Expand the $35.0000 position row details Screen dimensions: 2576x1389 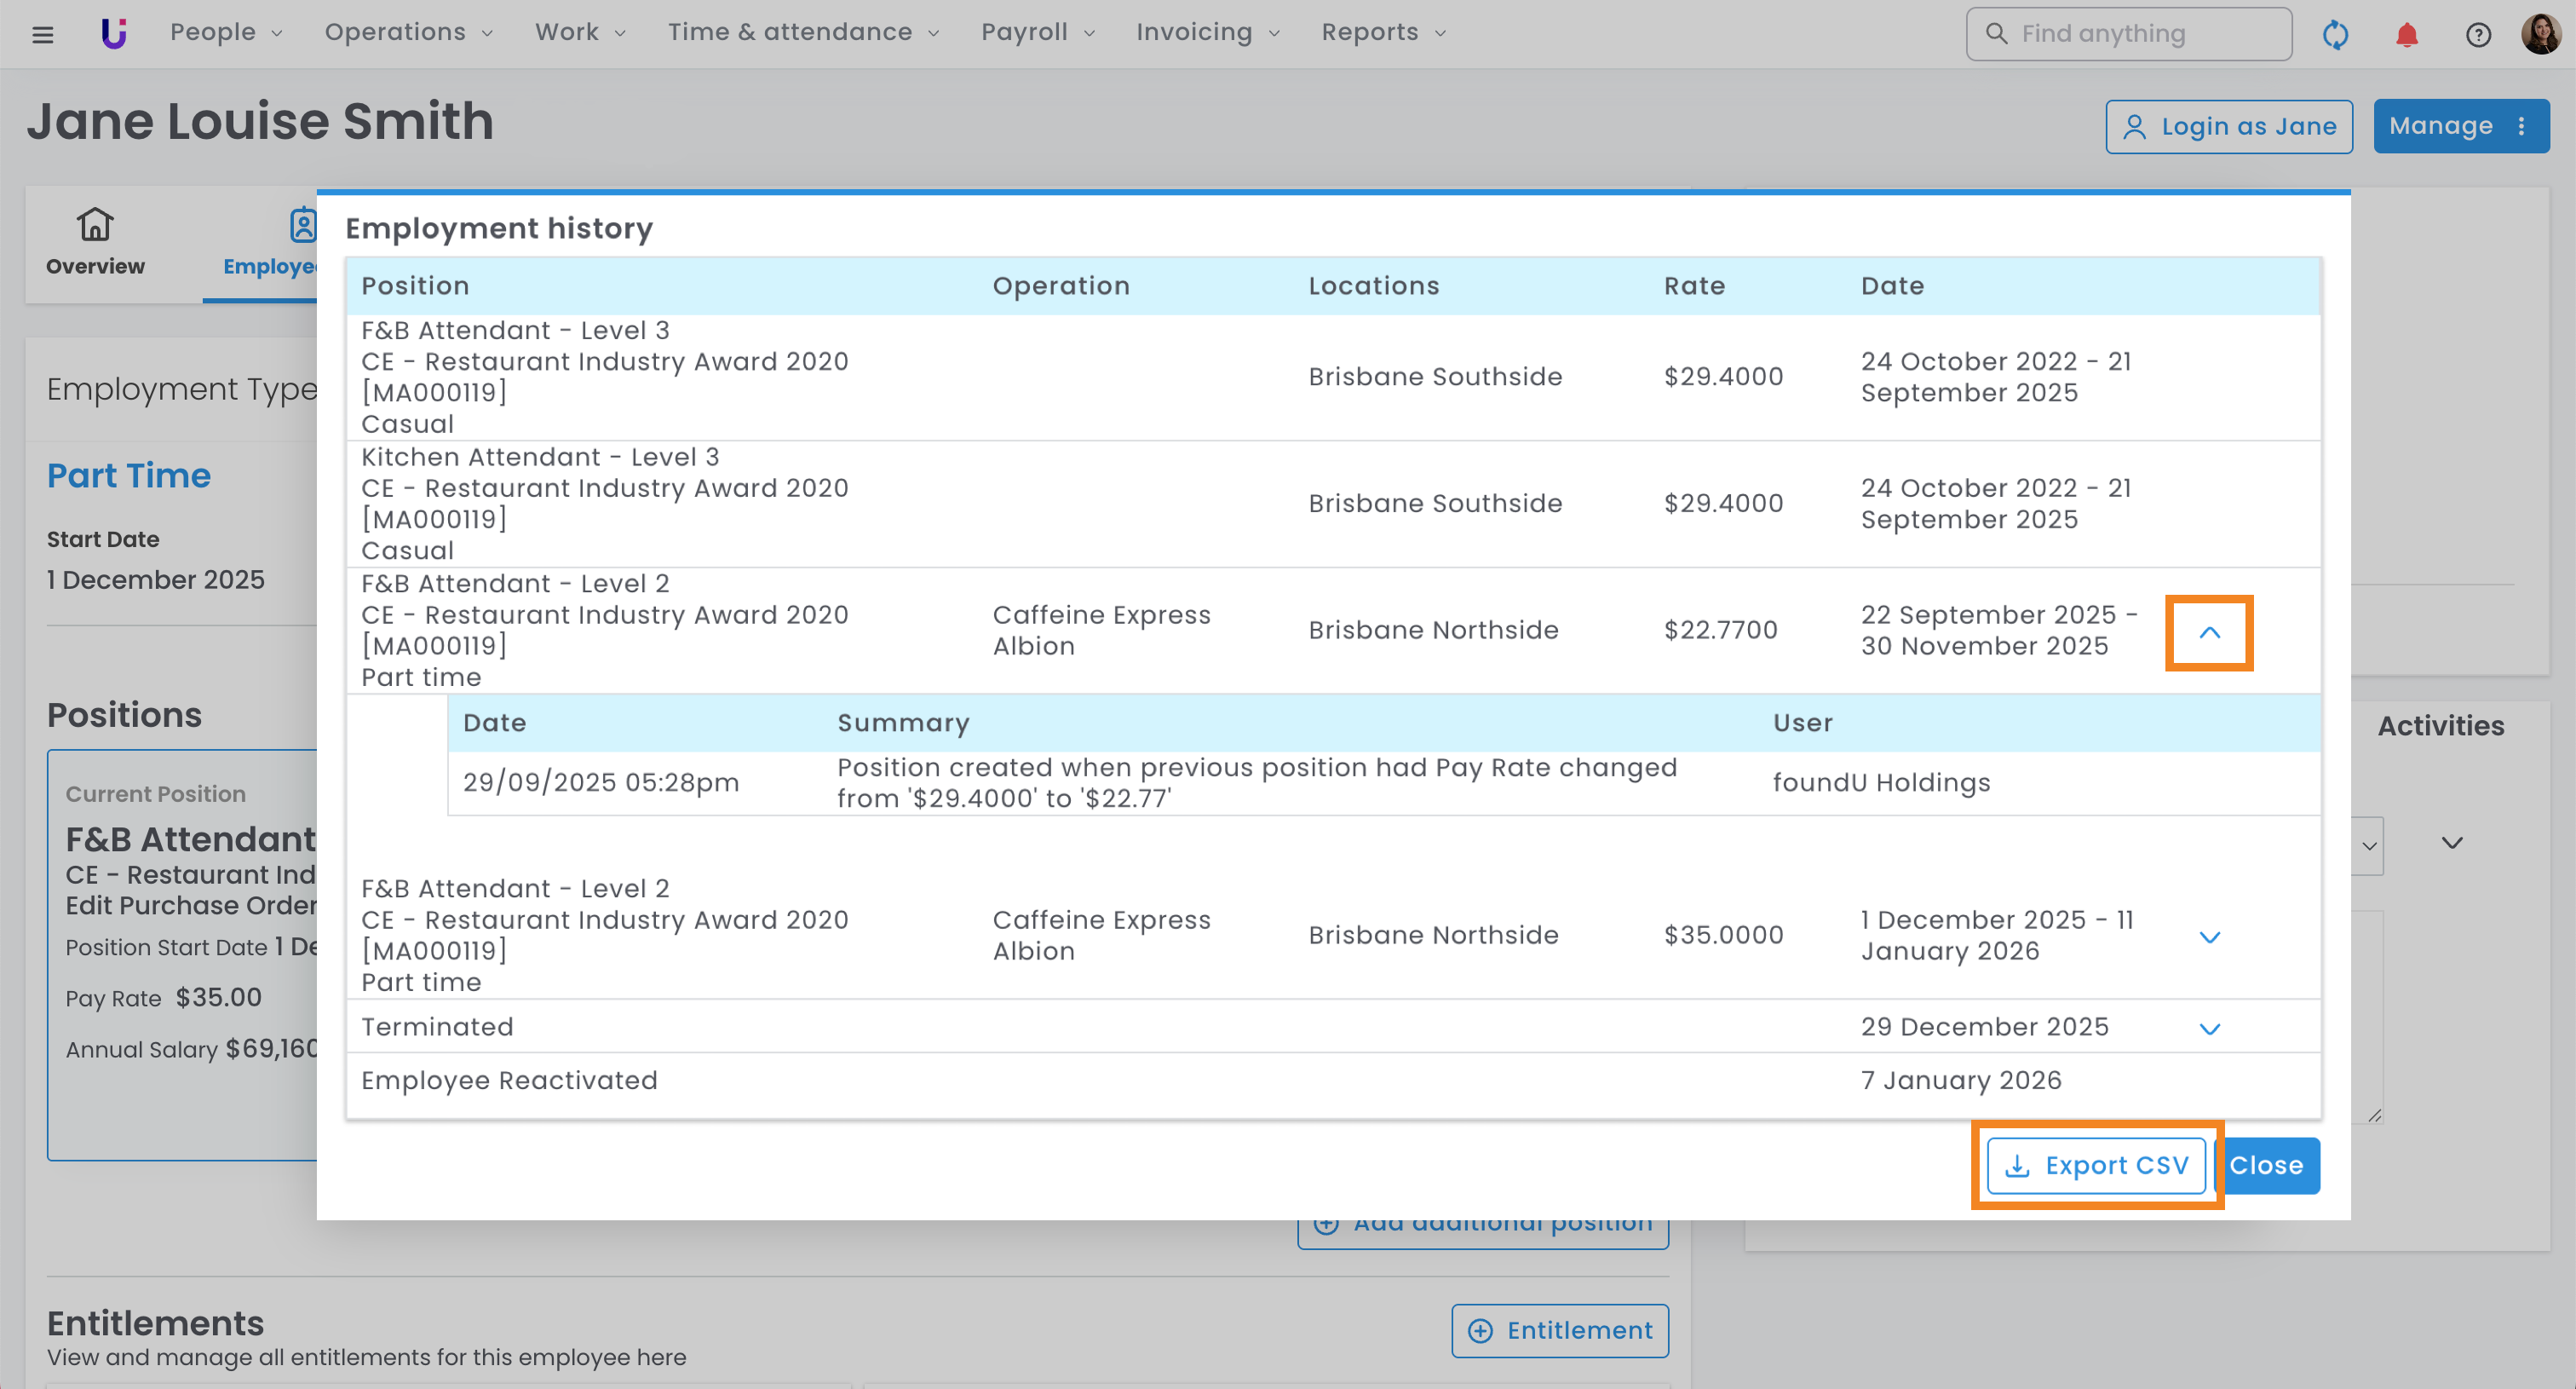point(2209,937)
